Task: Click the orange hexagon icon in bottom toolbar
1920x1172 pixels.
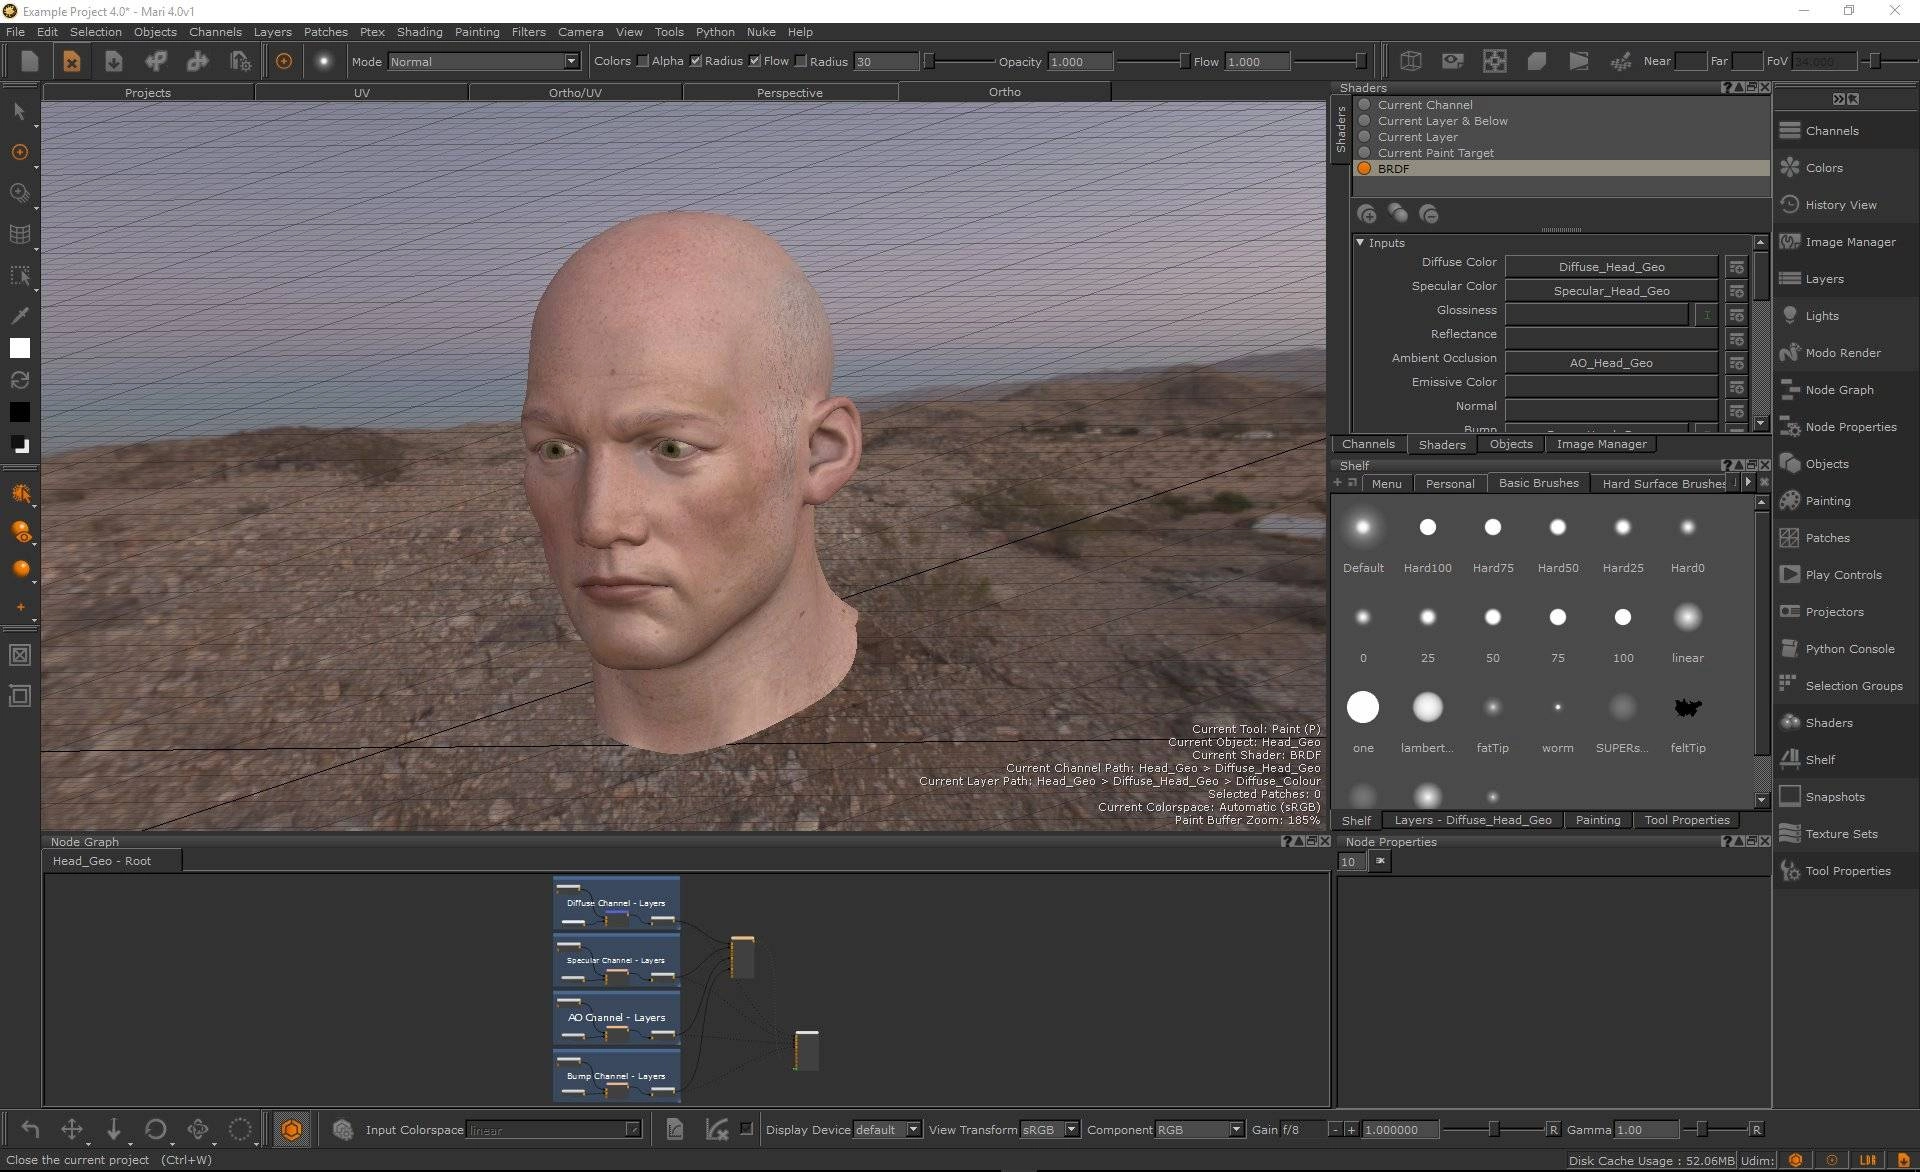Action: coord(291,1130)
